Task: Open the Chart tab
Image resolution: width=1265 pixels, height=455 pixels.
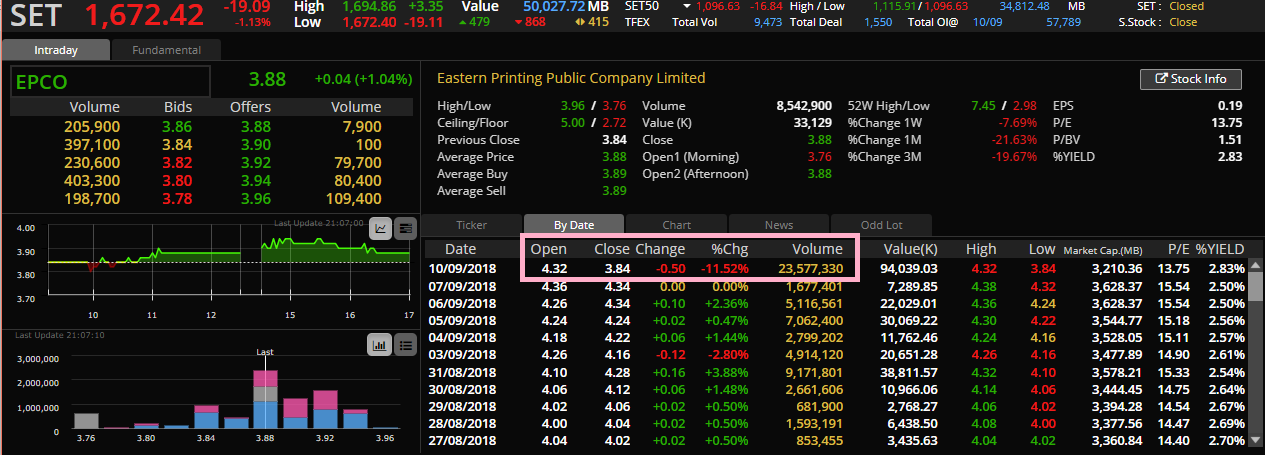Action: pyautogui.click(x=676, y=225)
